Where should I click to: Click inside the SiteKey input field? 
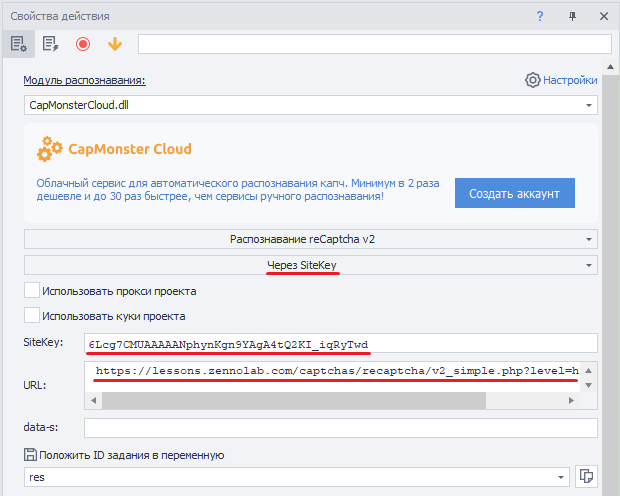[340, 344]
